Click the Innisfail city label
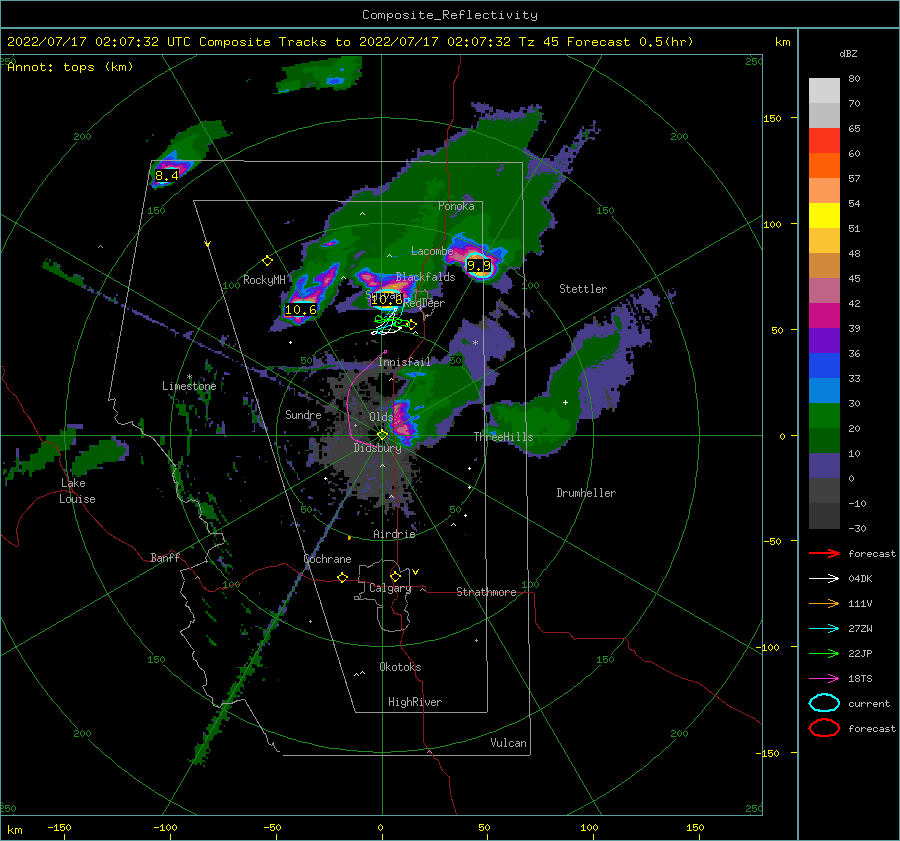Viewport: 900px width, 841px height. click(404, 362)
